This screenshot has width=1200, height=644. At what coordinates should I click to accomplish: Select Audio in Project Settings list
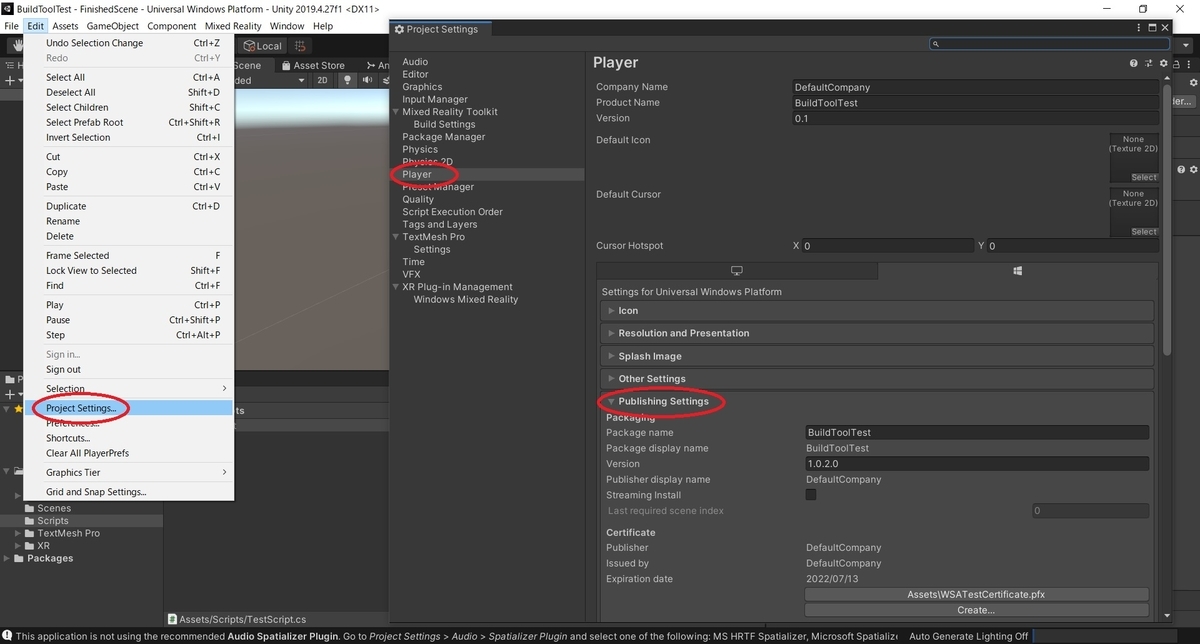click(415, 62)
